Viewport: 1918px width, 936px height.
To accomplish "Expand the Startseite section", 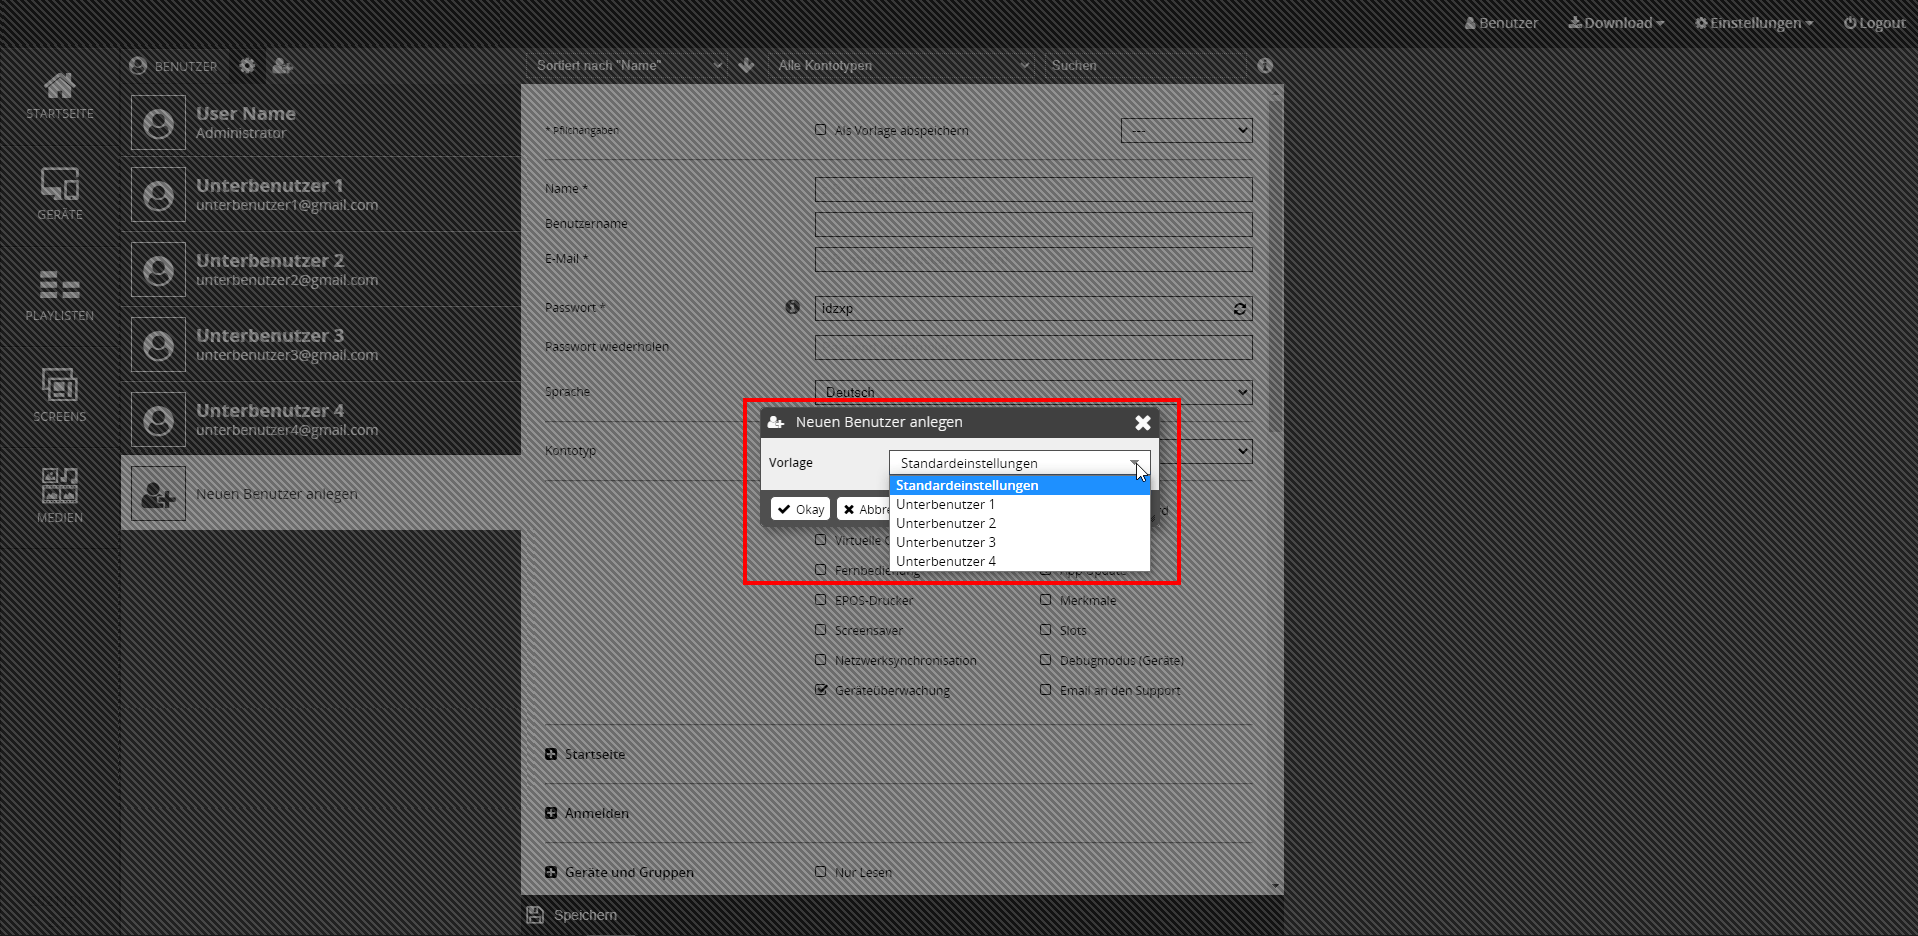I will [x=551, y=754].
